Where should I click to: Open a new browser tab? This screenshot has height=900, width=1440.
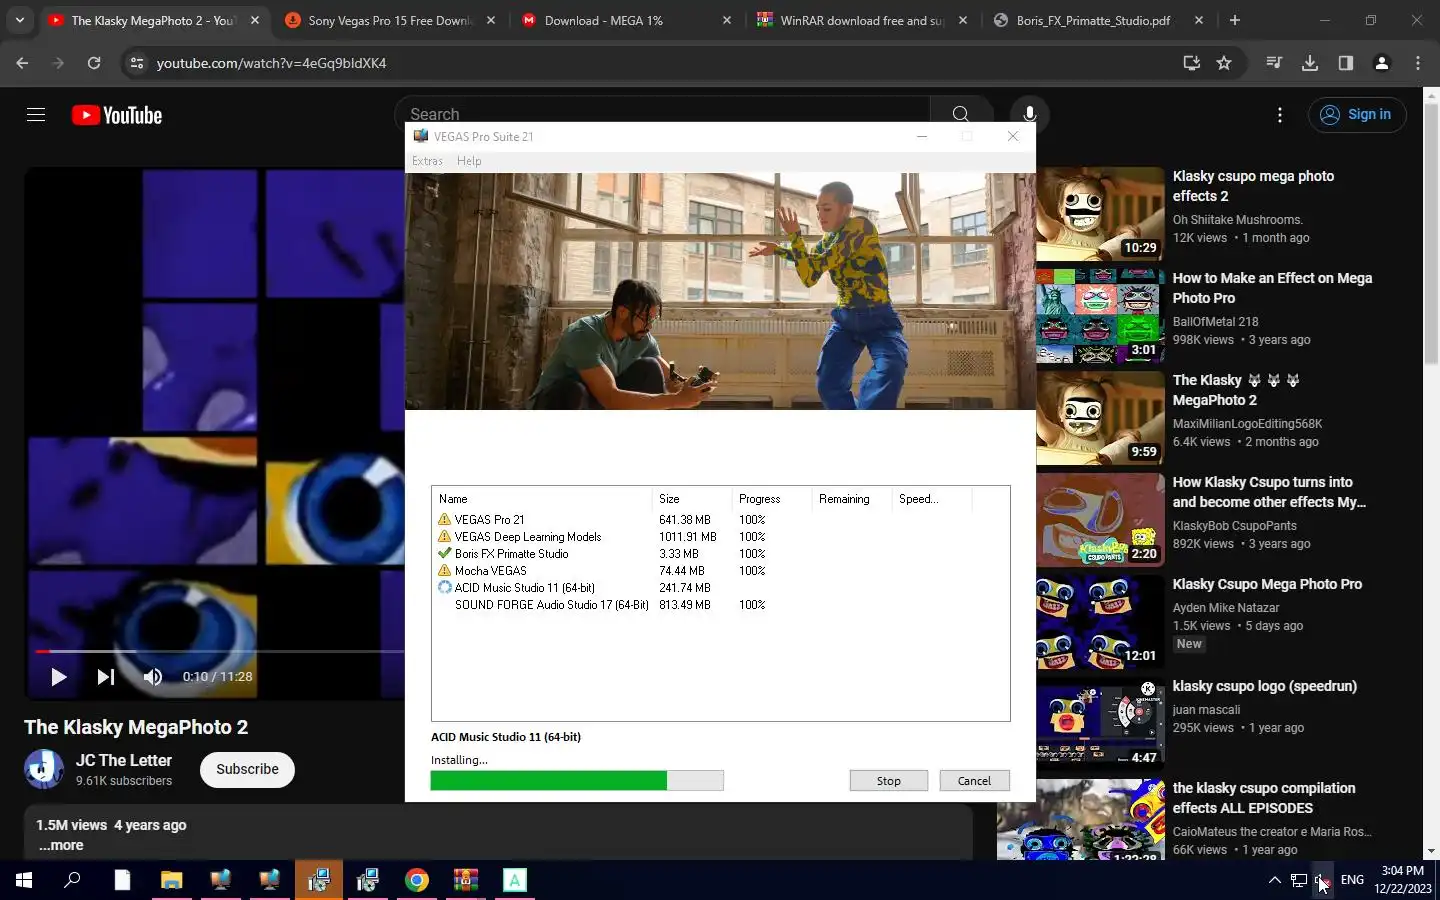1235,20
